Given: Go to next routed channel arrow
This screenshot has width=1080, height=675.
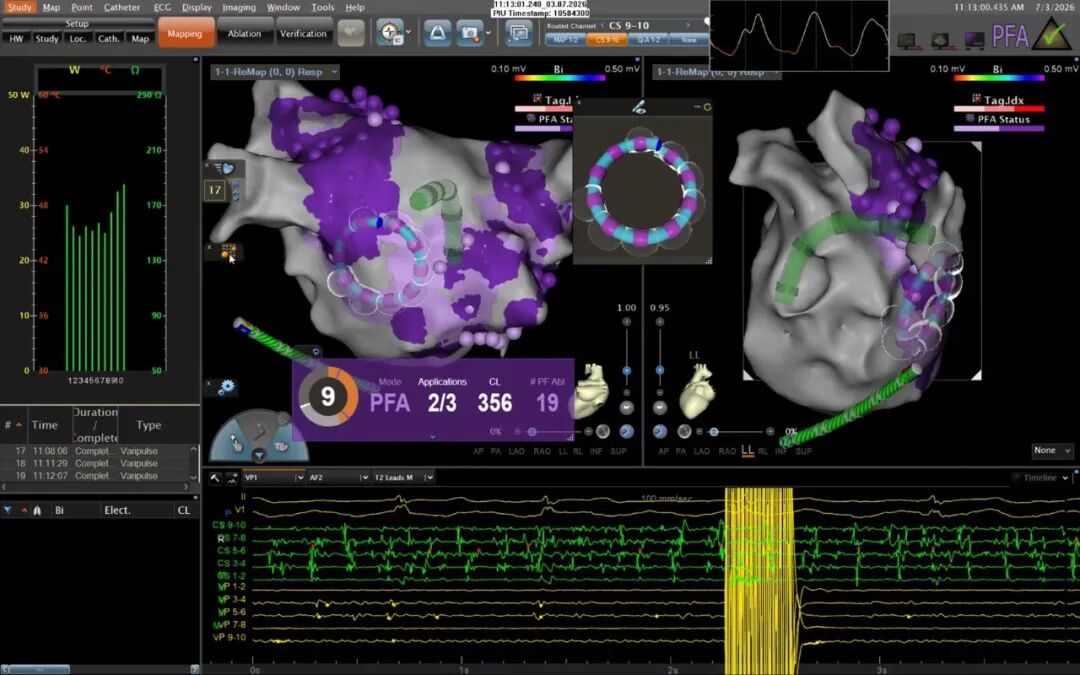Looking at the screenshot, I should 687,25.
